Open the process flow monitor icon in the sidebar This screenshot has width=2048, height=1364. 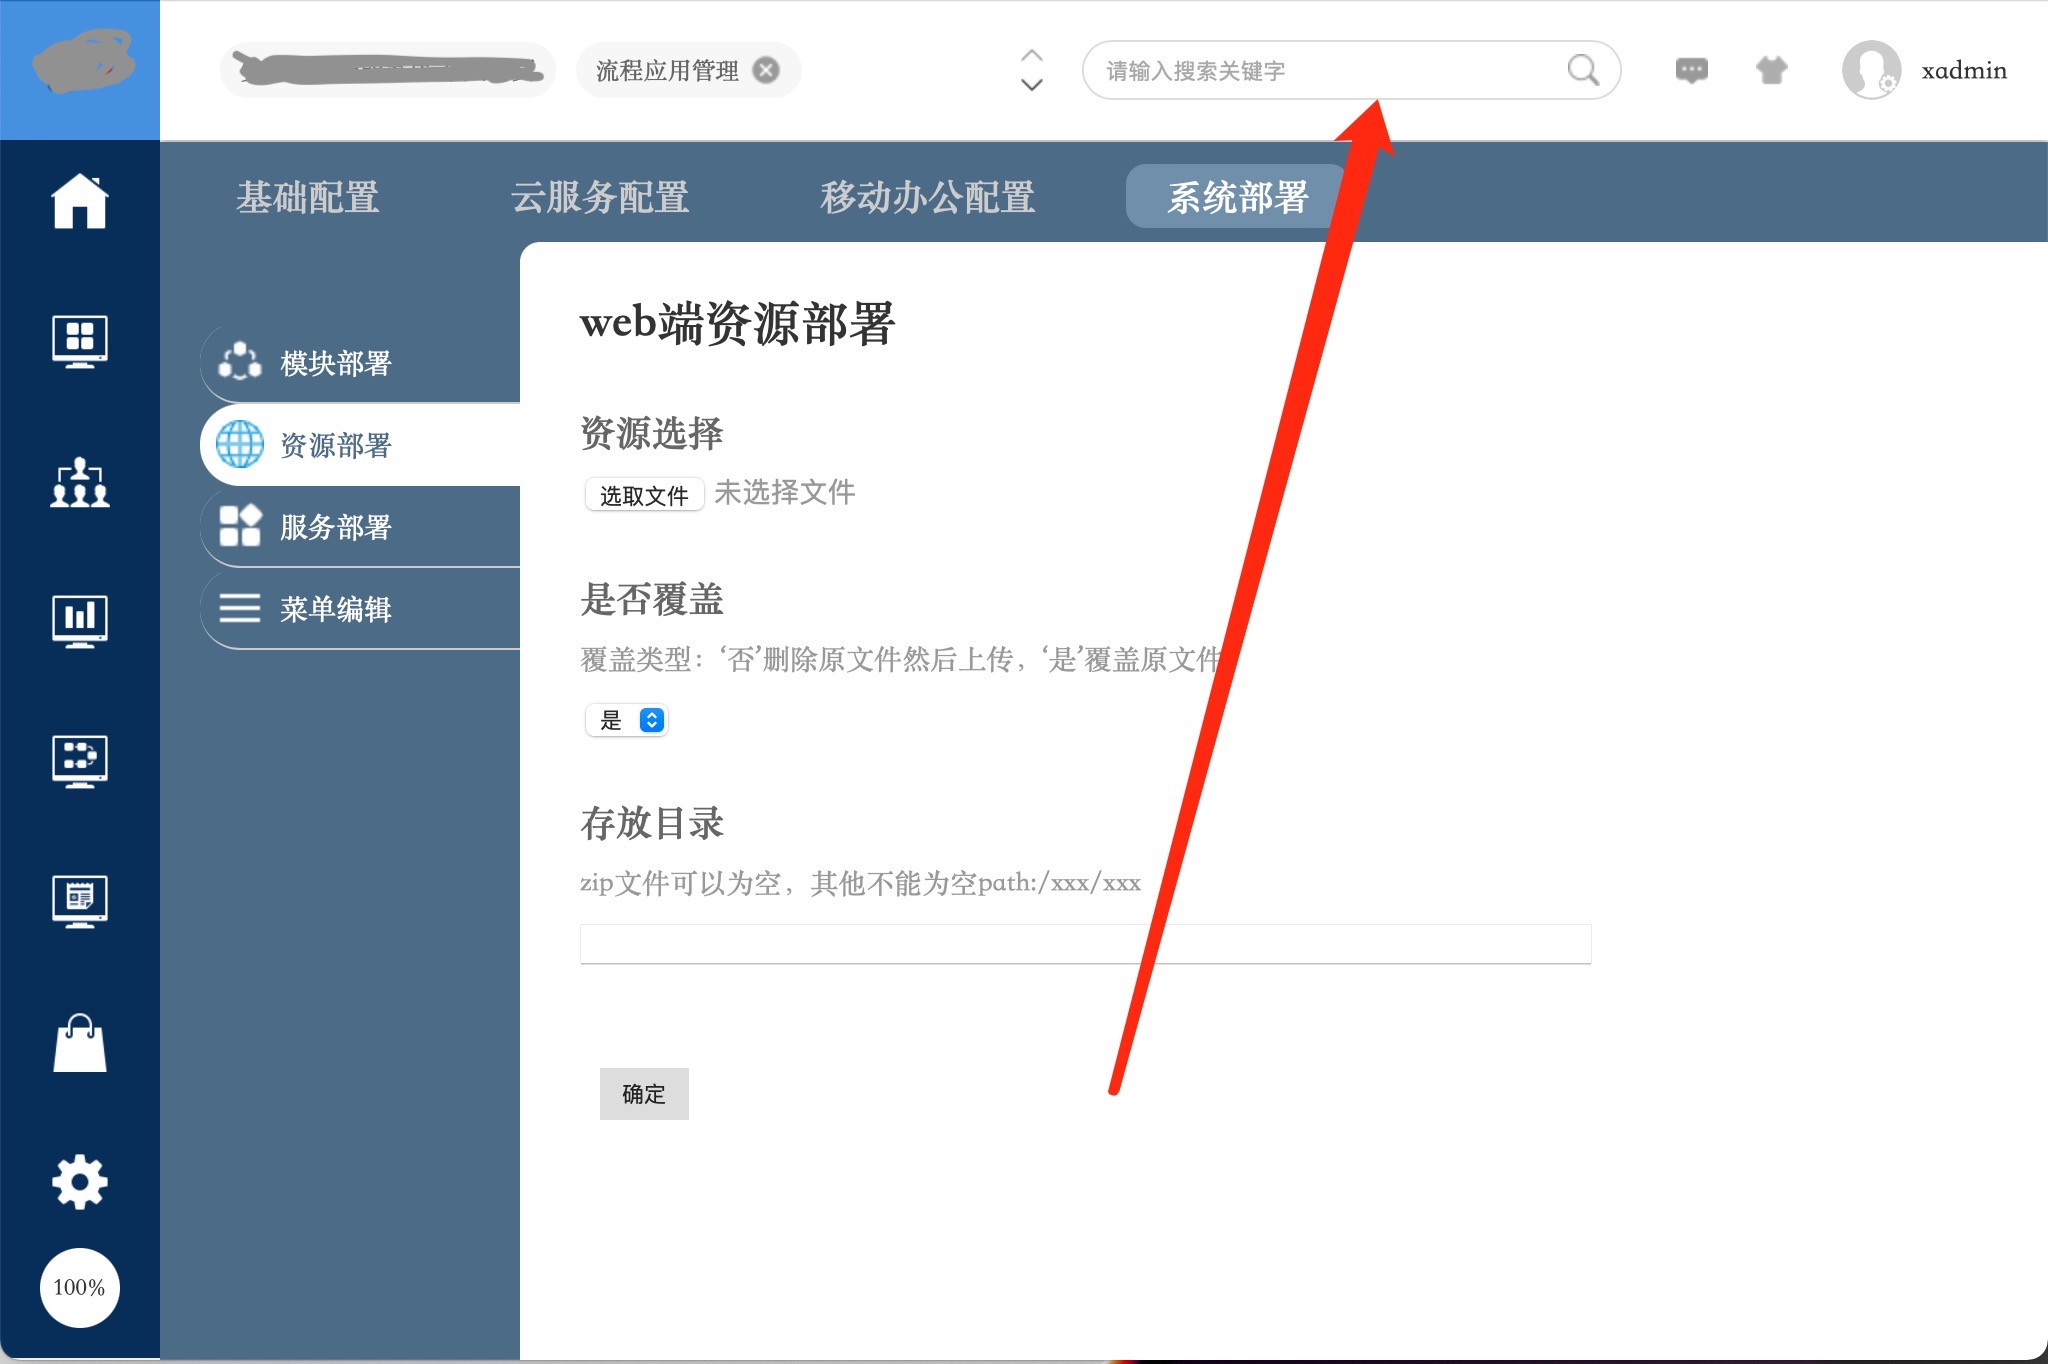click(x=80, y=760)
